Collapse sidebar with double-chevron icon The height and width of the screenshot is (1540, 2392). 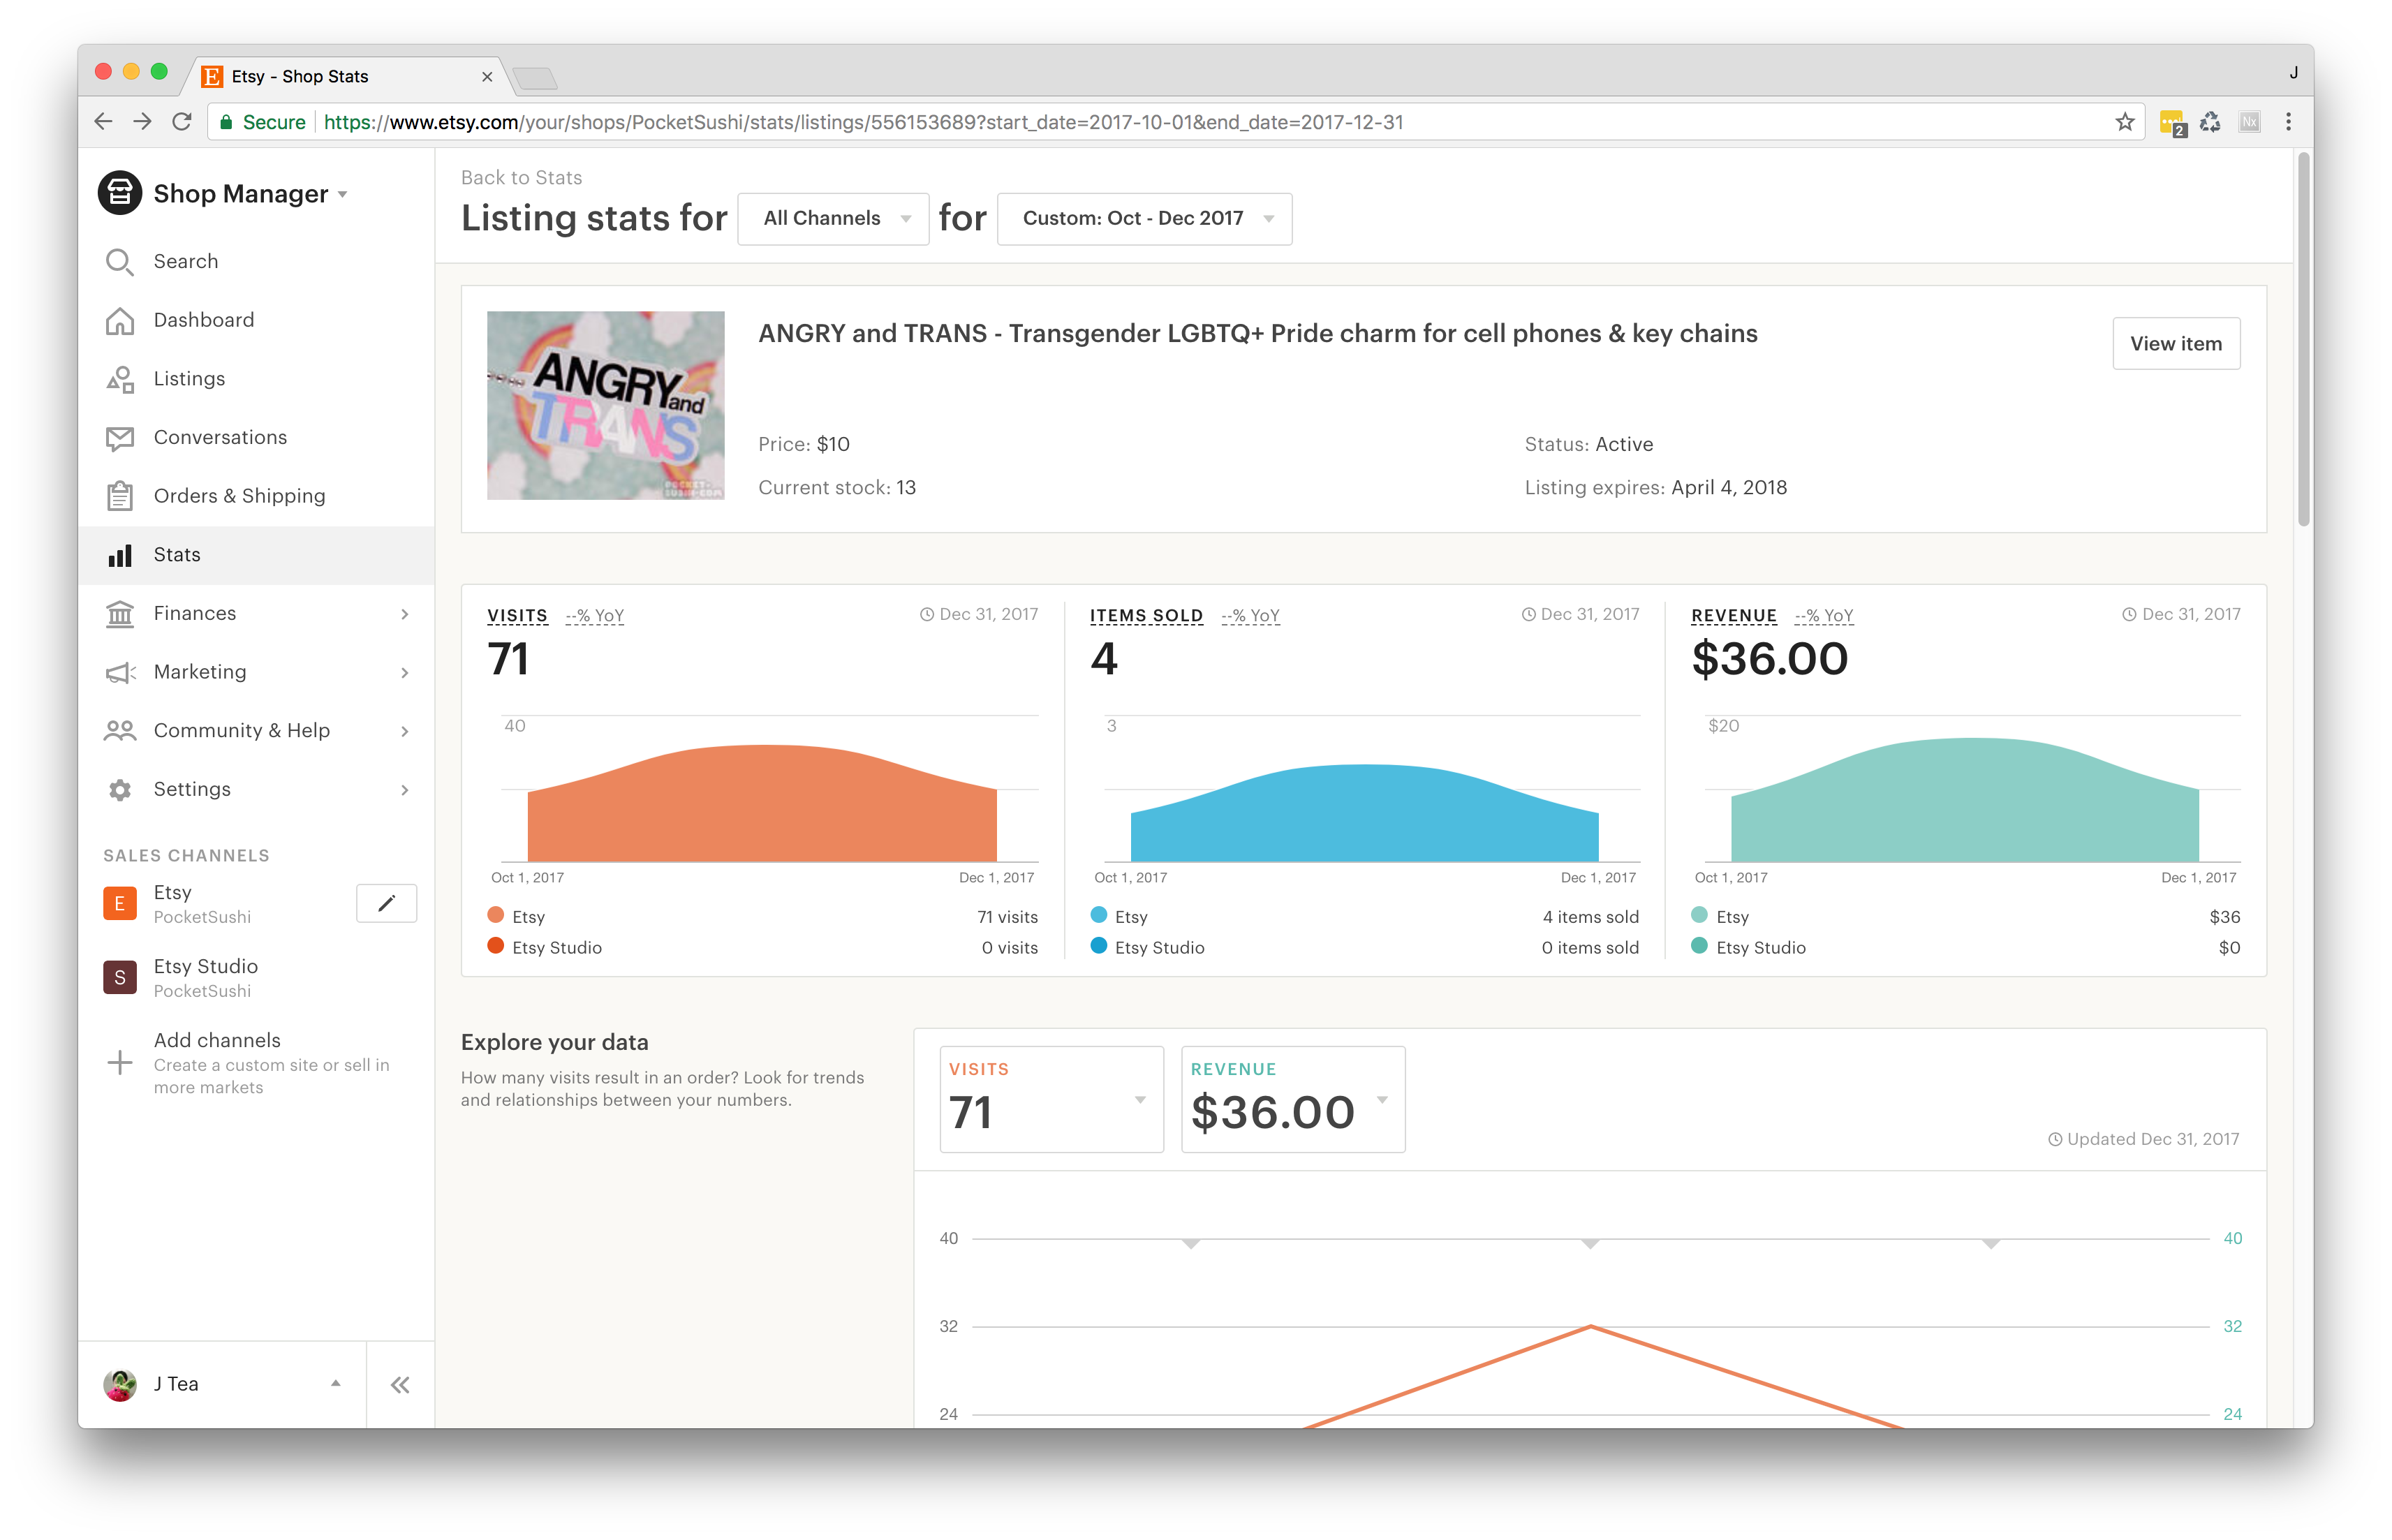[x=400, y=1385]
